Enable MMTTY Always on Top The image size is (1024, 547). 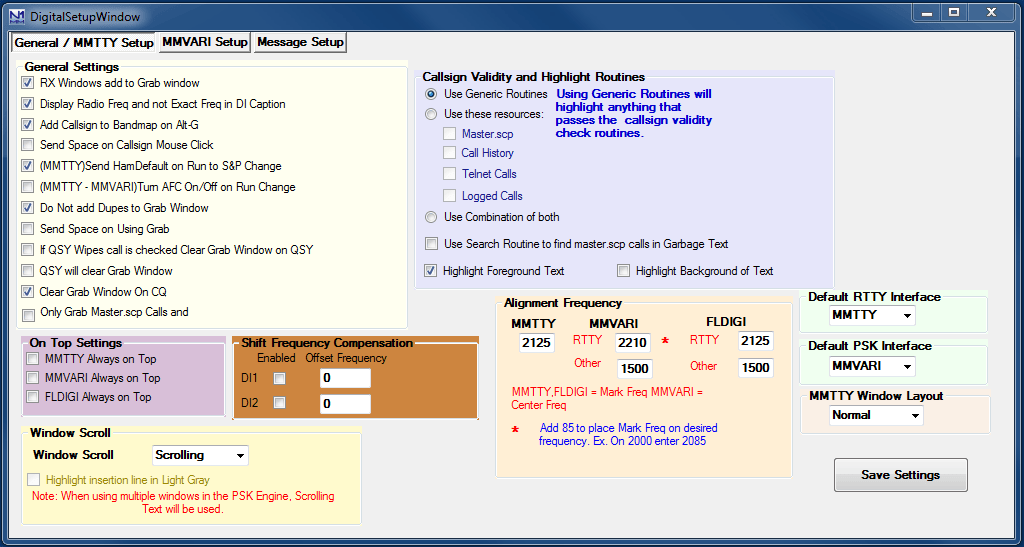click(33, 359)
